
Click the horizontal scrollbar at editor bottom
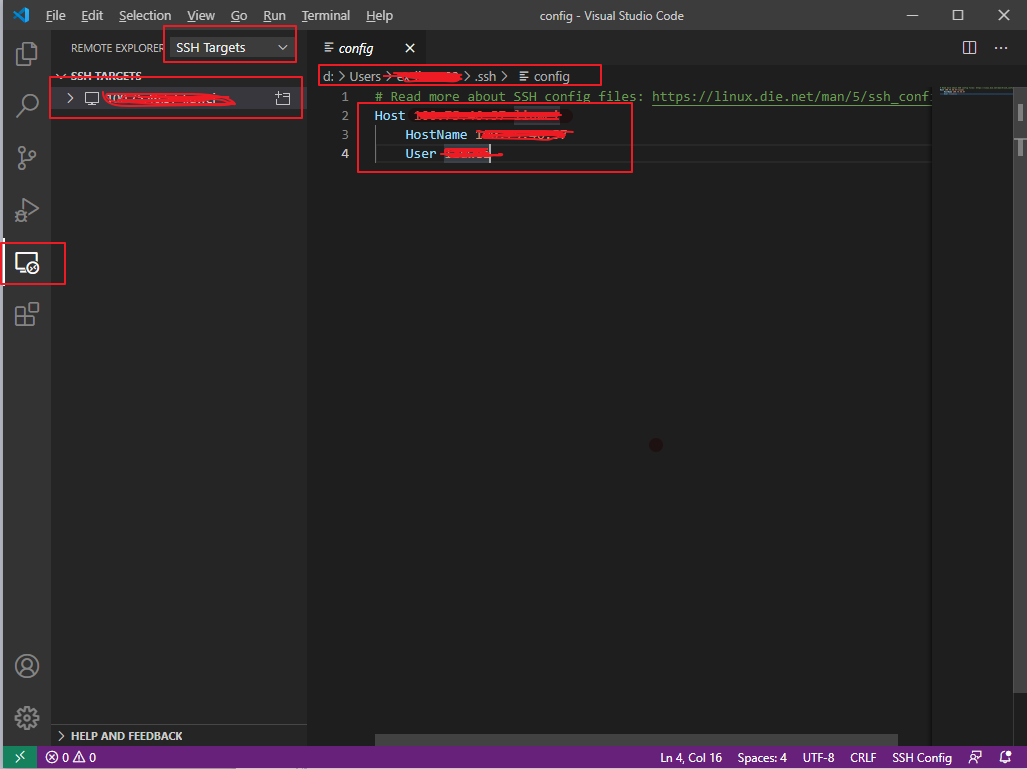[636, 740]
